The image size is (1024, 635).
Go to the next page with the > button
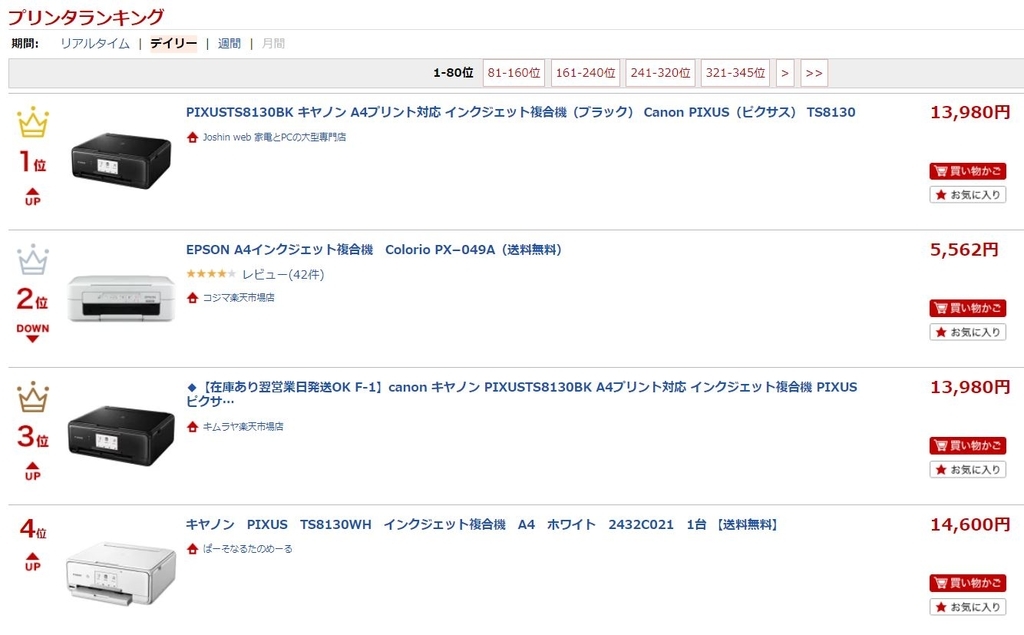(x=785, y=73)
